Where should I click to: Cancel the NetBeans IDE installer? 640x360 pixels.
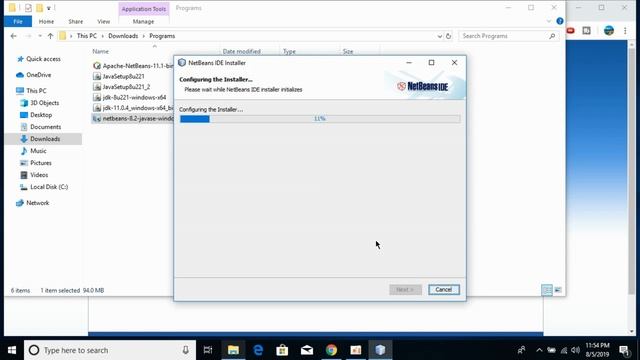444,289
